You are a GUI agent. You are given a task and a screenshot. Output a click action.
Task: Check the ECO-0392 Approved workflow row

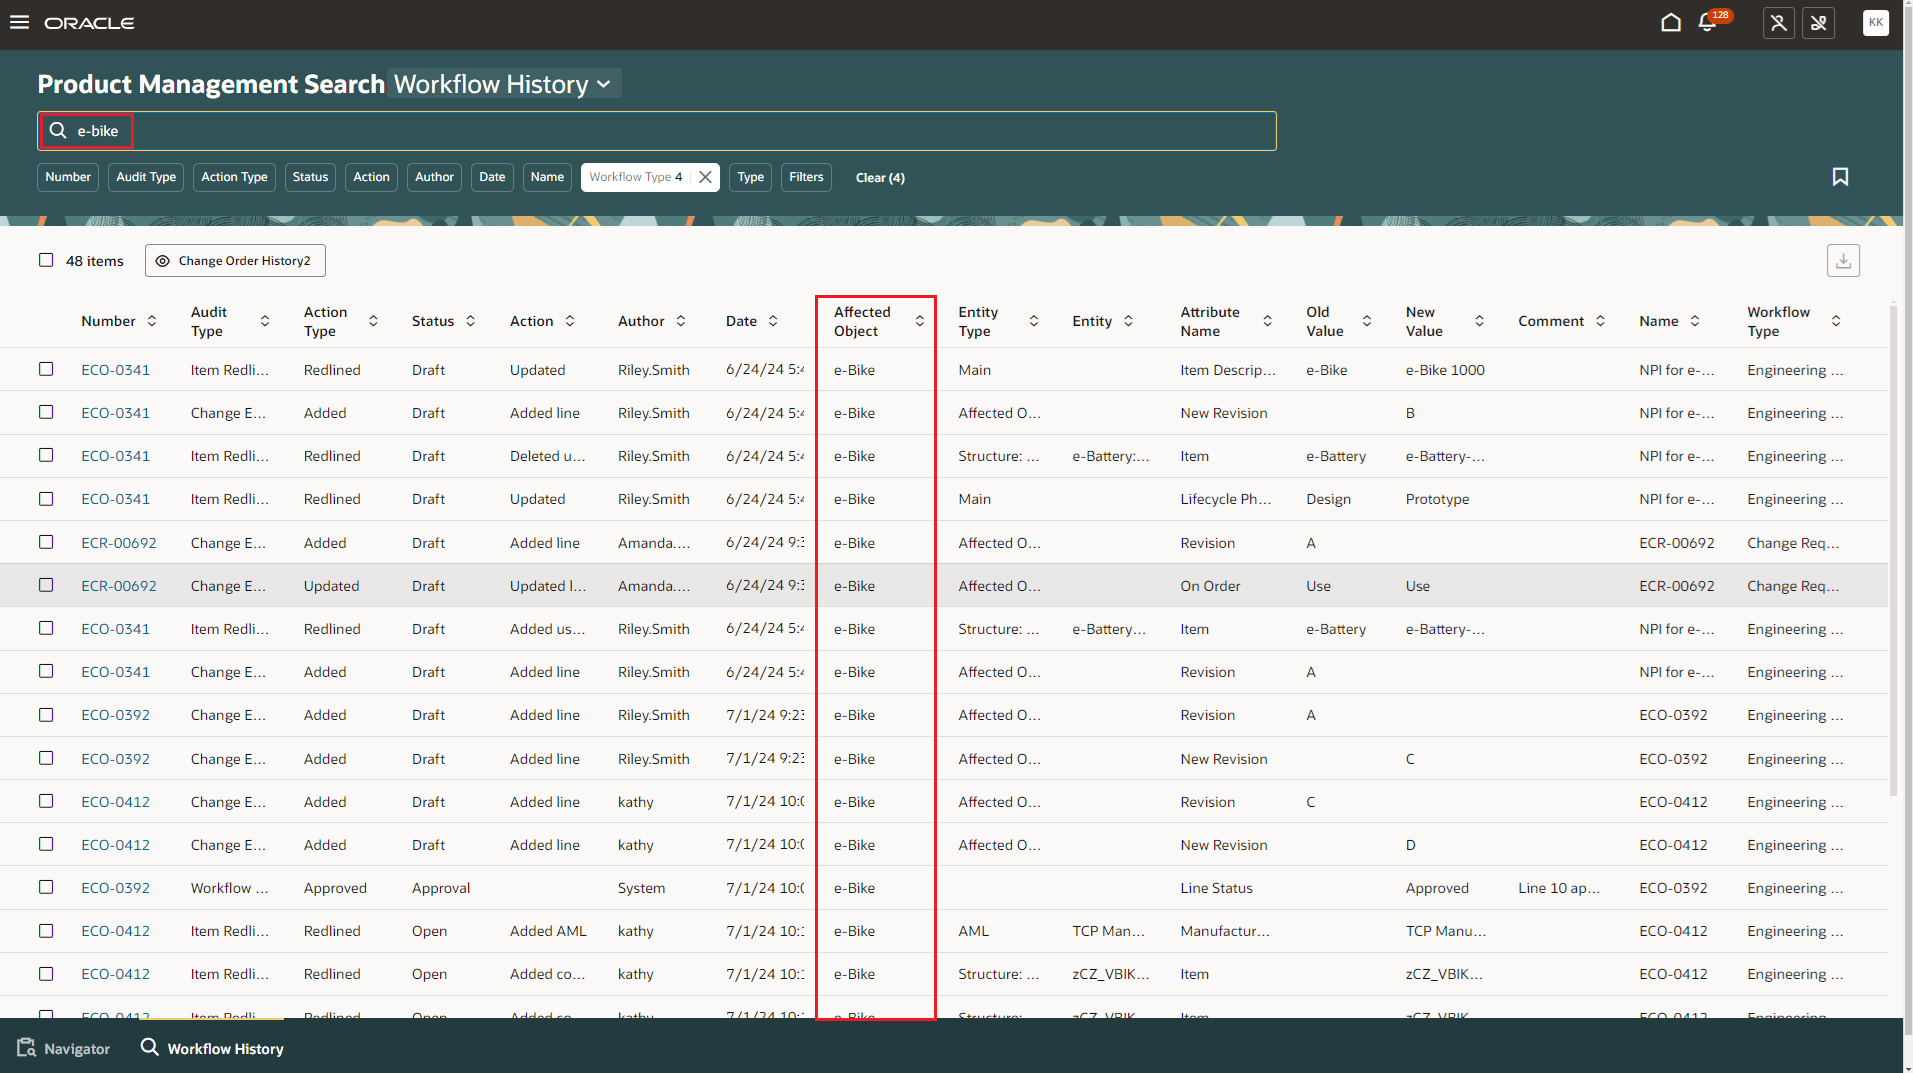(x=46, y=887)
